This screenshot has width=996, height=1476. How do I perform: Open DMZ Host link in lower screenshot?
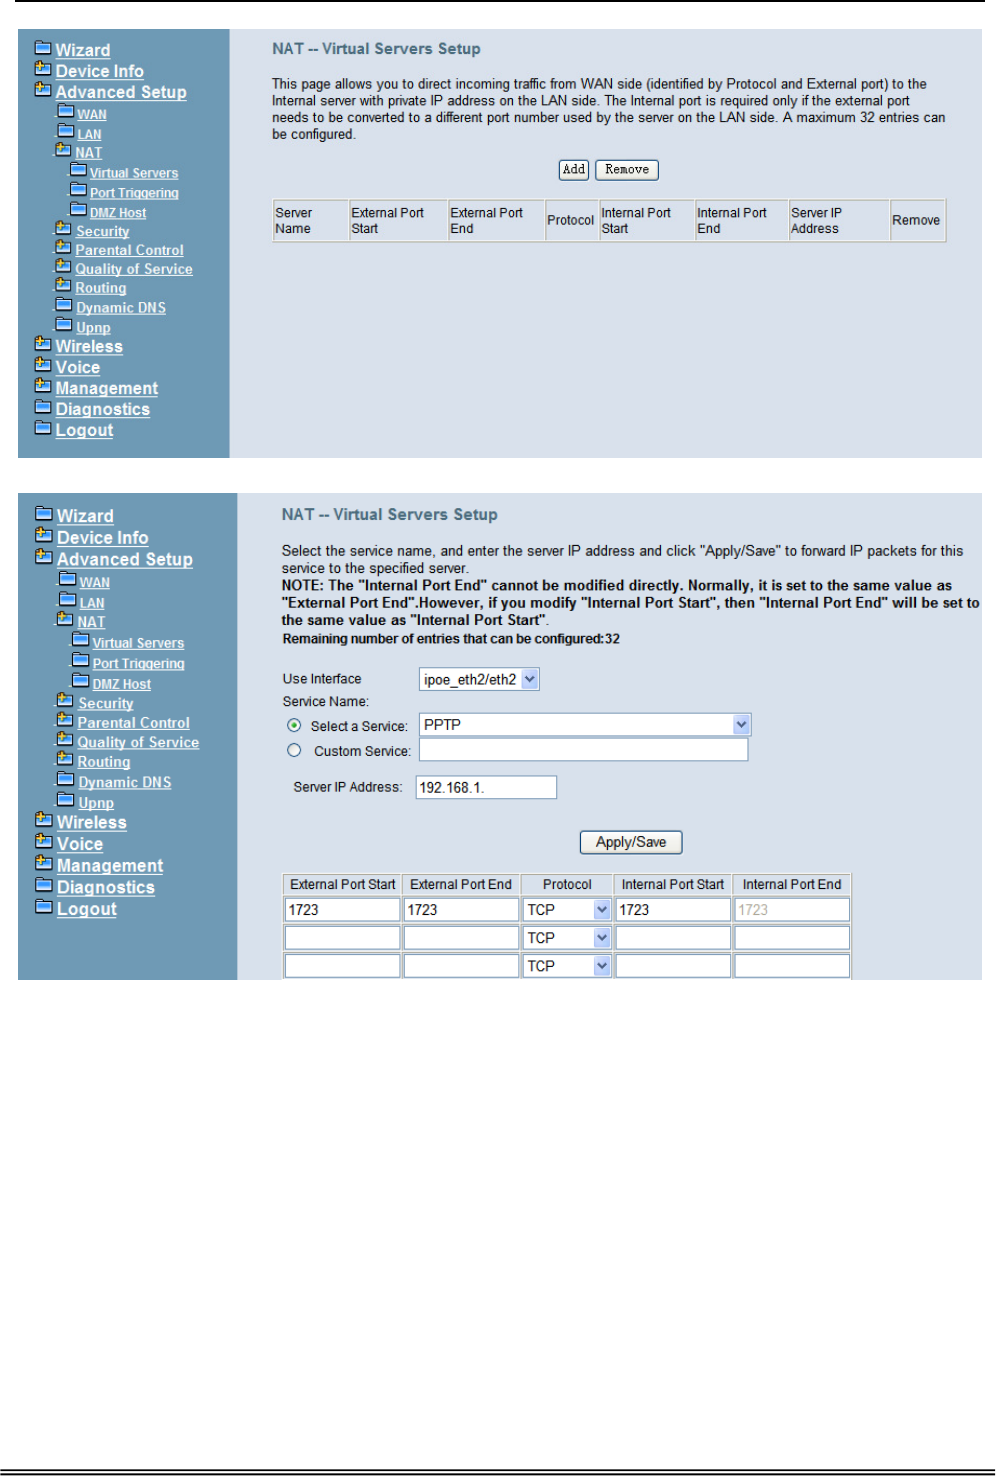click(122, 684)
